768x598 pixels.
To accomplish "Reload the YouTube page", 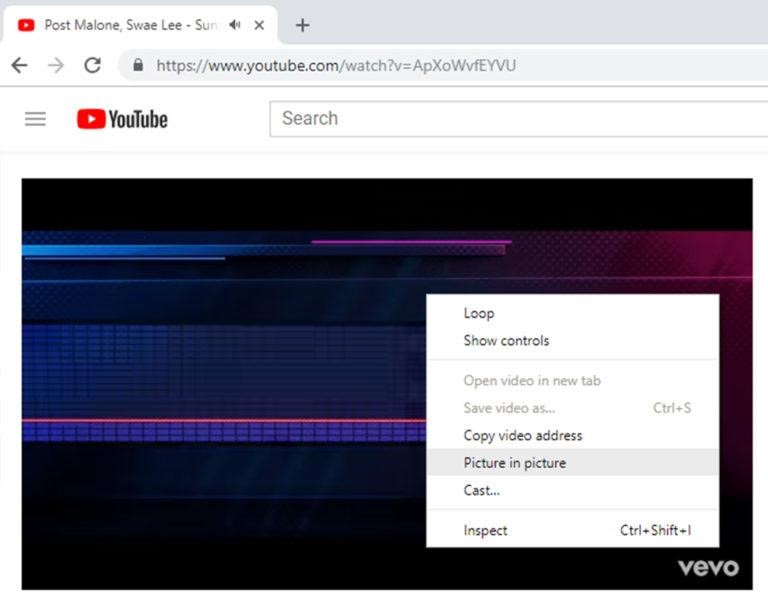I will tap(93, 65).
